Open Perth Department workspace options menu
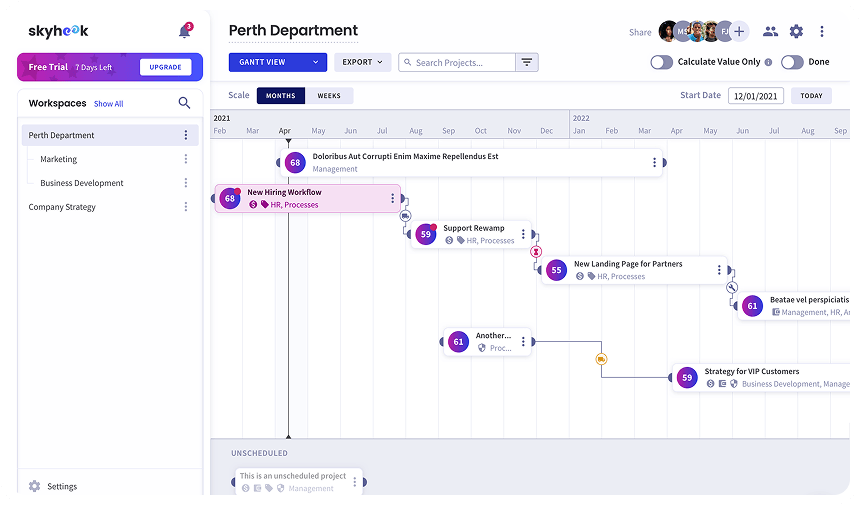The height and width of the screenshot is (505, 860). 186,135
